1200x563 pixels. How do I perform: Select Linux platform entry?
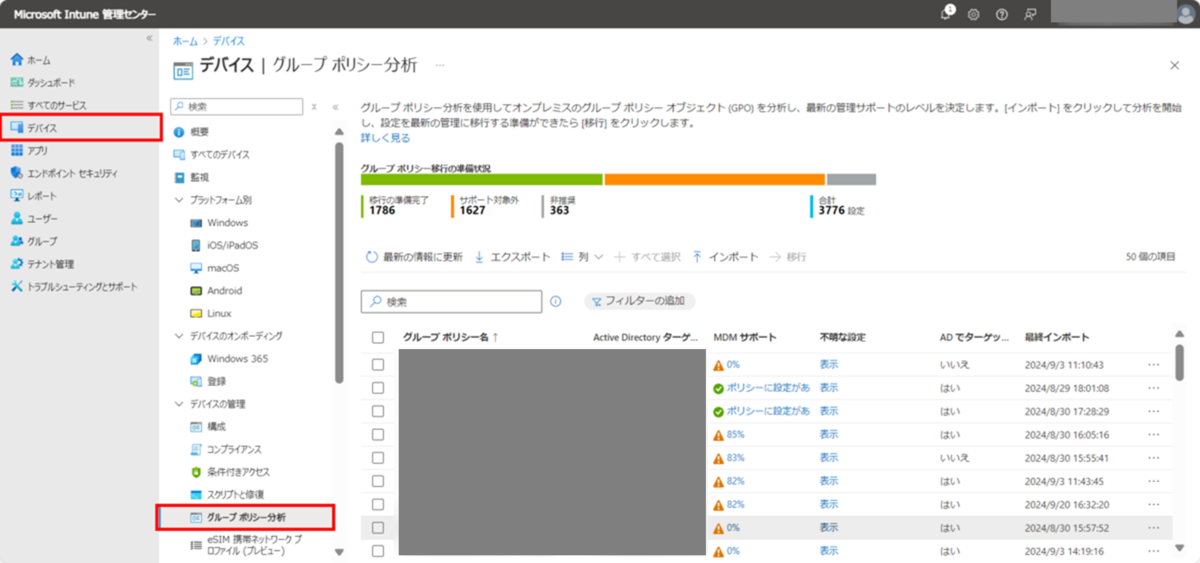click(219, 313)
